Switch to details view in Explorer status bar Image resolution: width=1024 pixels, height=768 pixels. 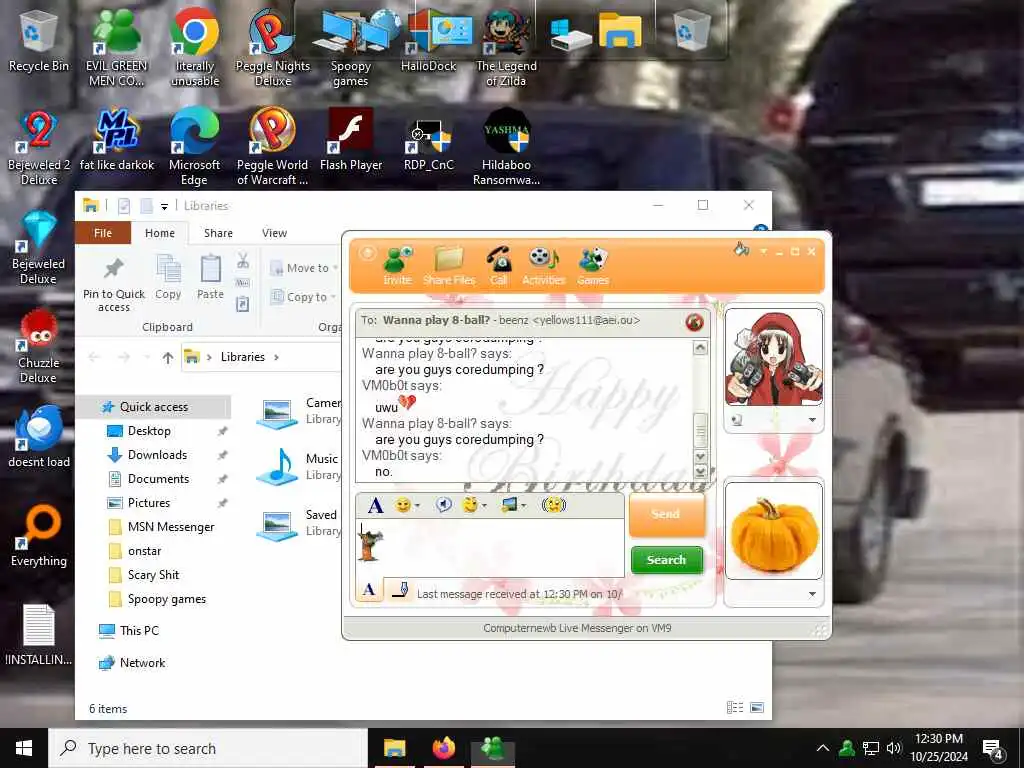tap(735, 707)
